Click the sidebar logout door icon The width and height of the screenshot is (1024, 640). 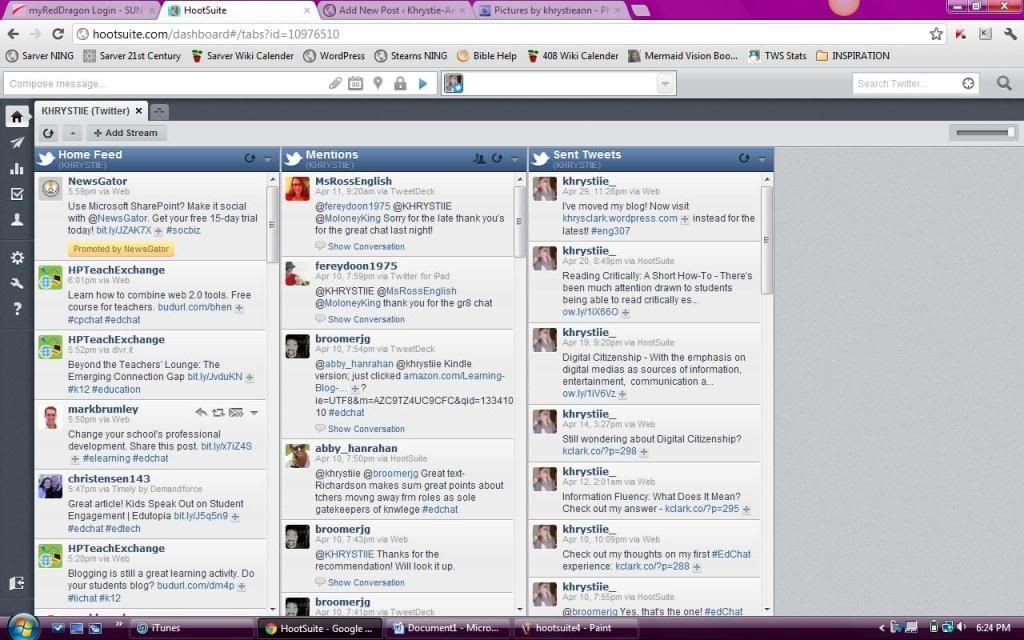coord(17,583)
